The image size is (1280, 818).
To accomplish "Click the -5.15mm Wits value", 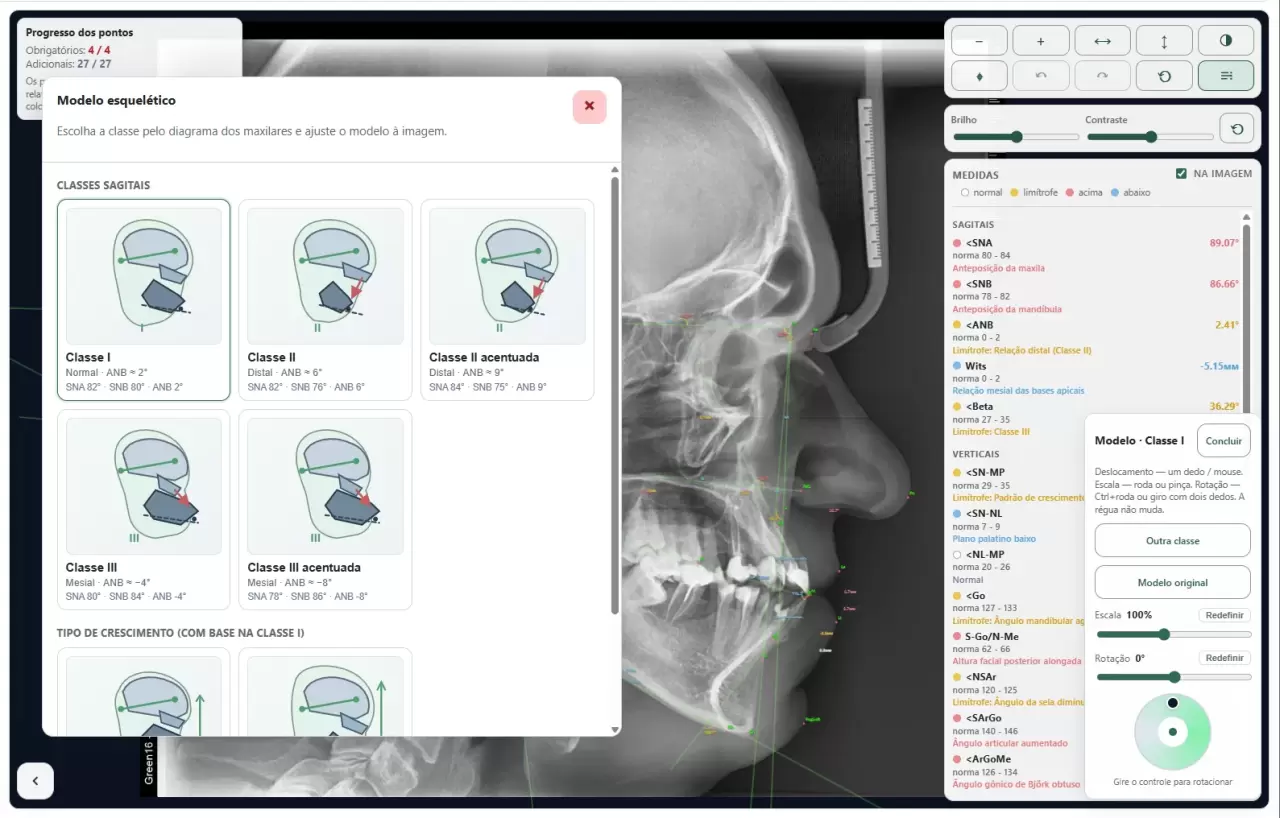I will click(1220, 366).
